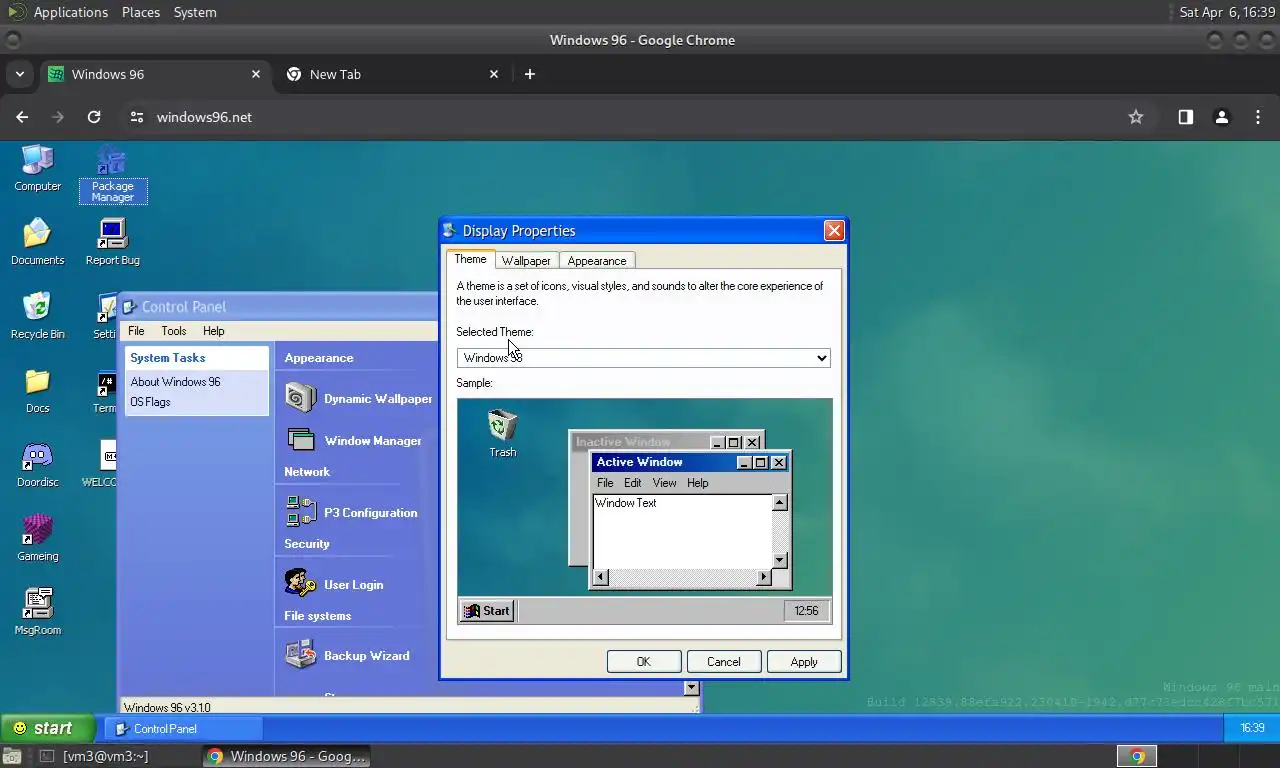Open the System menu in top panel
The width and height of the screenshot is (1280, 768).
click(195, 12)
